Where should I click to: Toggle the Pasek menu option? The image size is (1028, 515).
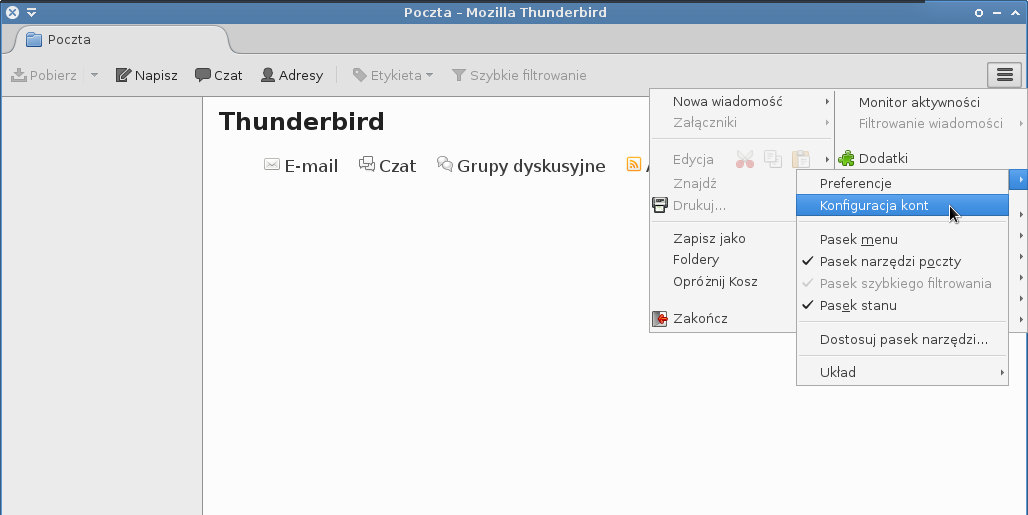click(x=902, y=239)
